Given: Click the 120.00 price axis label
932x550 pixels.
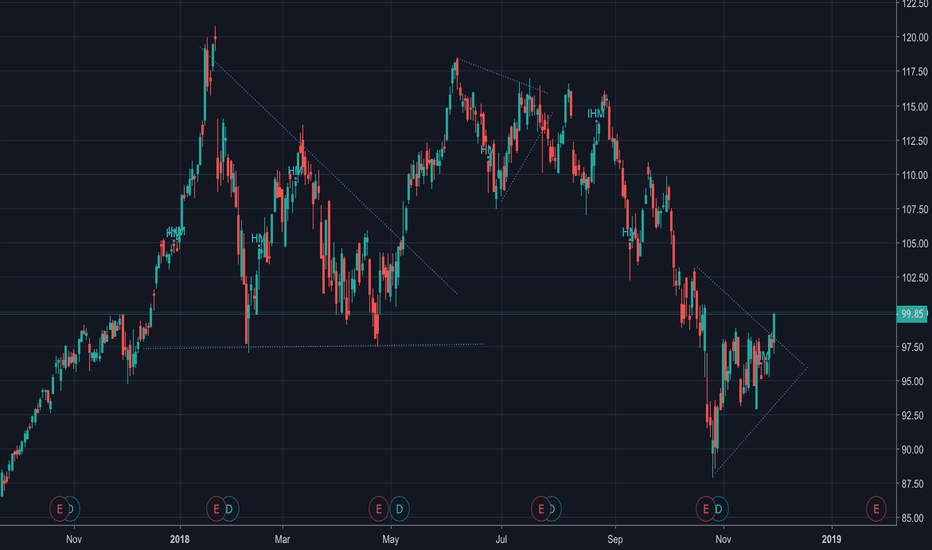Looking at the screenshot, I should [x=915, y=37].
